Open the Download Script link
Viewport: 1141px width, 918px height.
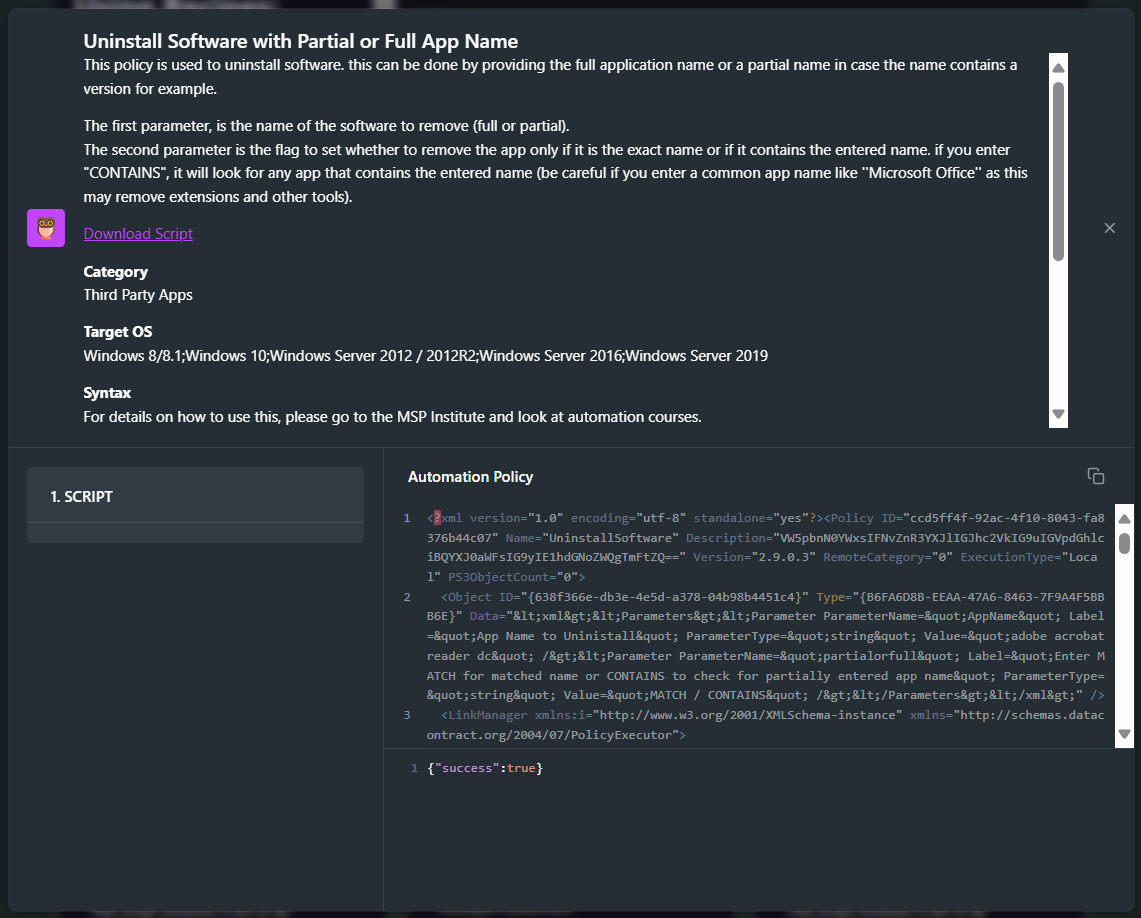tap(138, 234)
